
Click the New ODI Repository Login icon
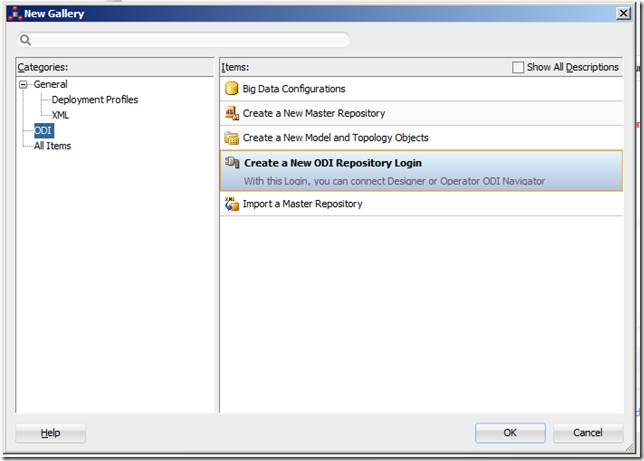232,163
